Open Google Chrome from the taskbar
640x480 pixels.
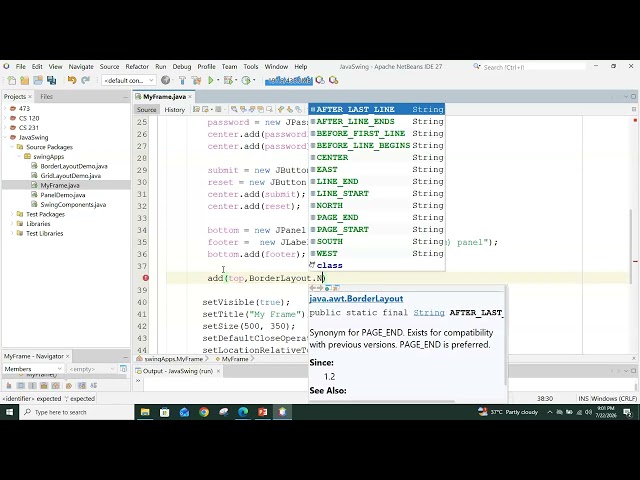click(x=204, y=412)
